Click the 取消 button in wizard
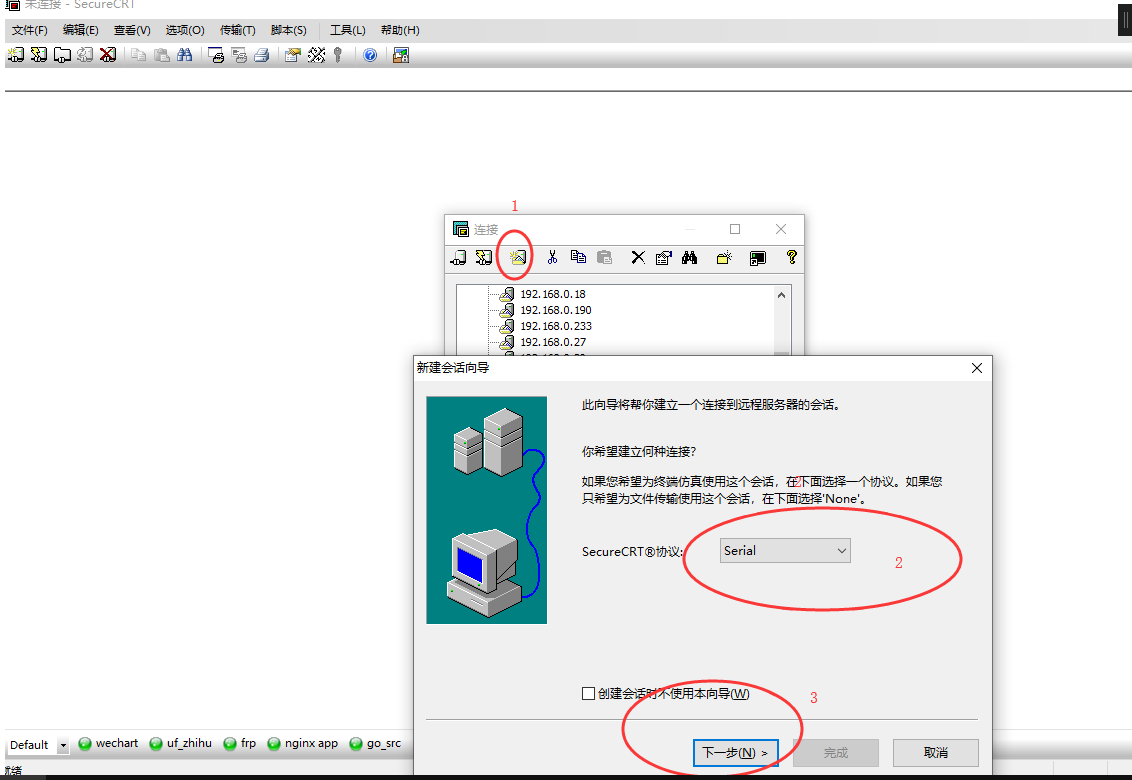Screen dimensions: 1132x780 (x=936, y=753)
